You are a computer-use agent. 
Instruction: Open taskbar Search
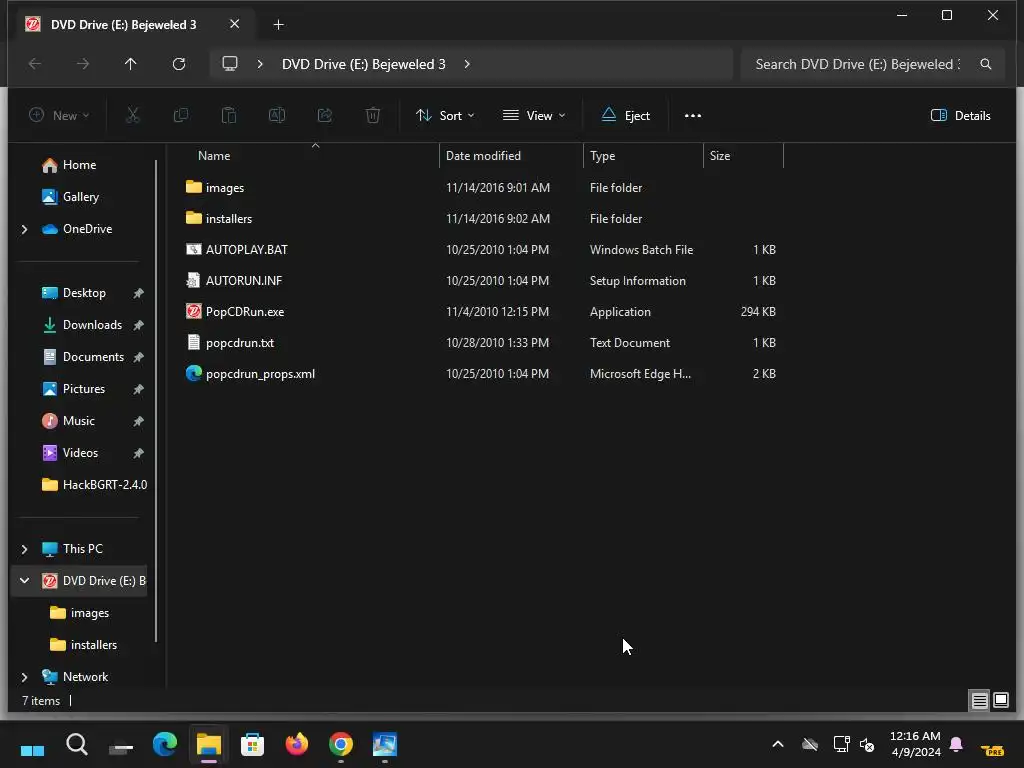pos(76,744)
